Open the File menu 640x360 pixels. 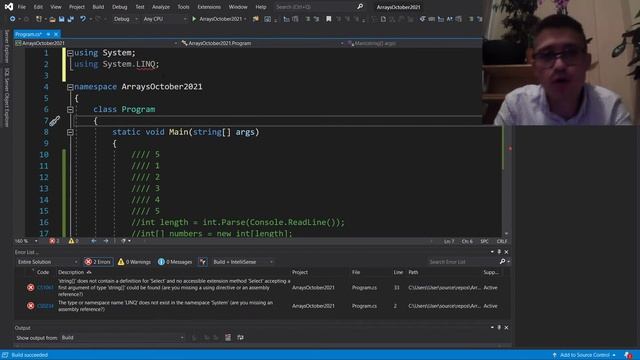point(22,7)
